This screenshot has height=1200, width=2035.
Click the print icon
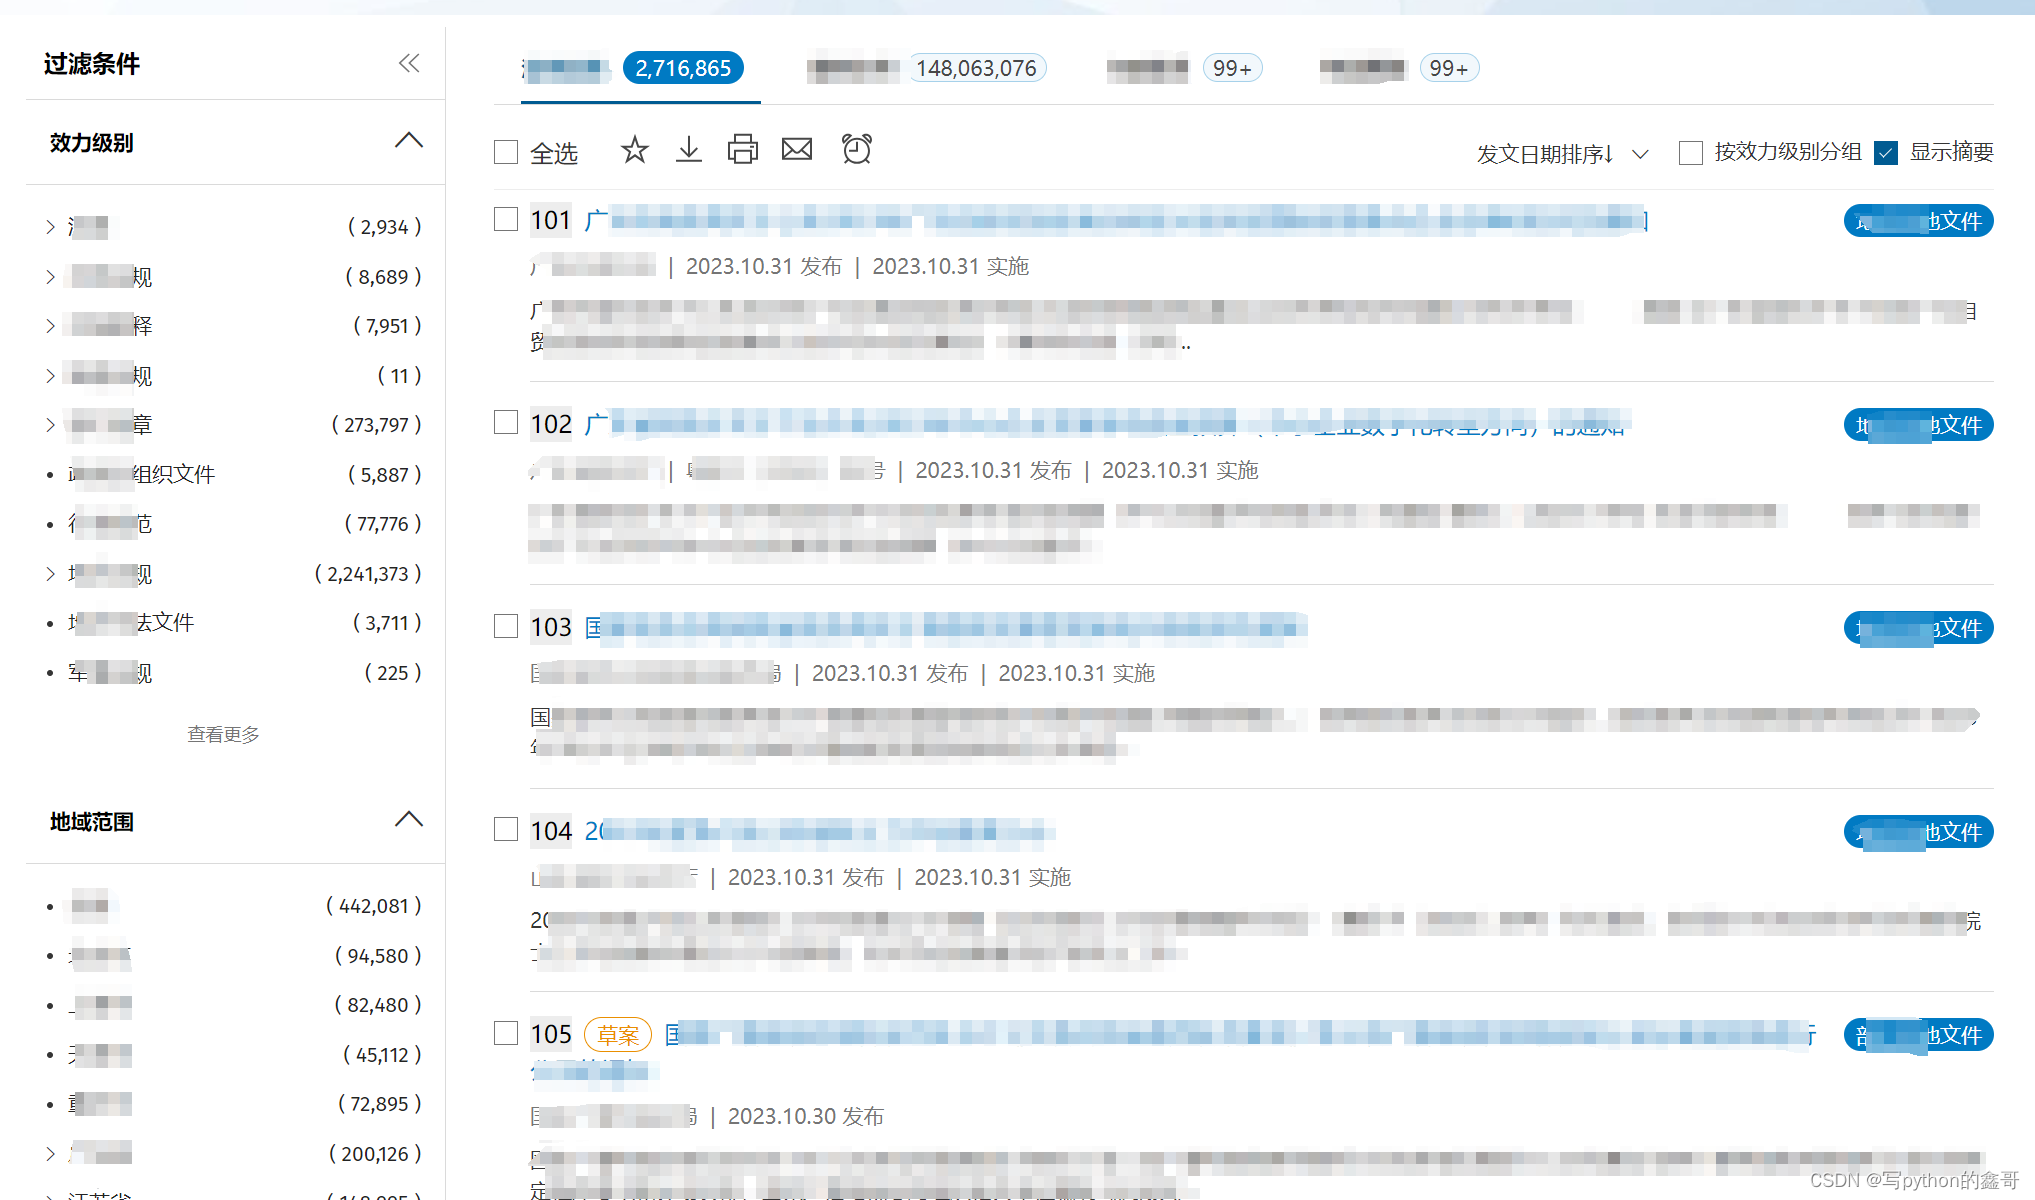pyautogui.click(x=742, y=150)
